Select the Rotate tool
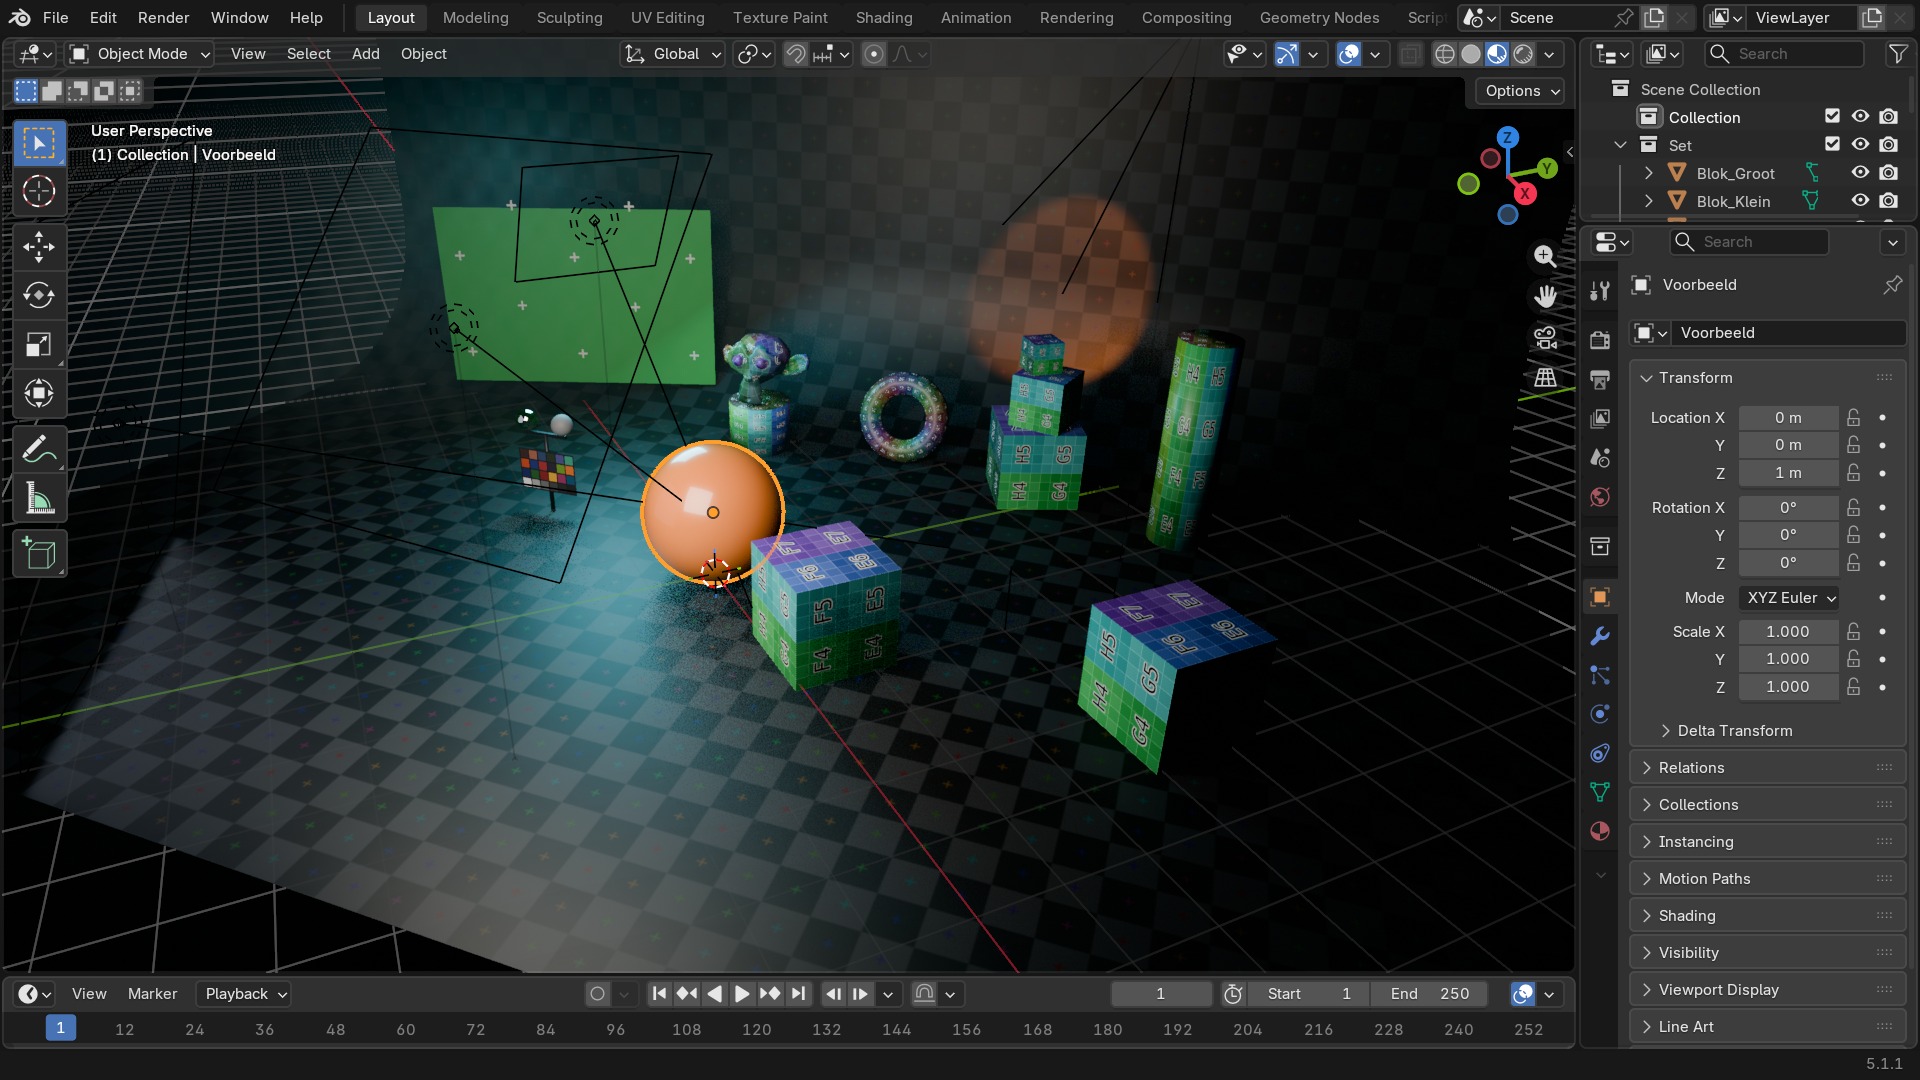The width and height of the screenshot is (1920, 1080). point(39,295)
